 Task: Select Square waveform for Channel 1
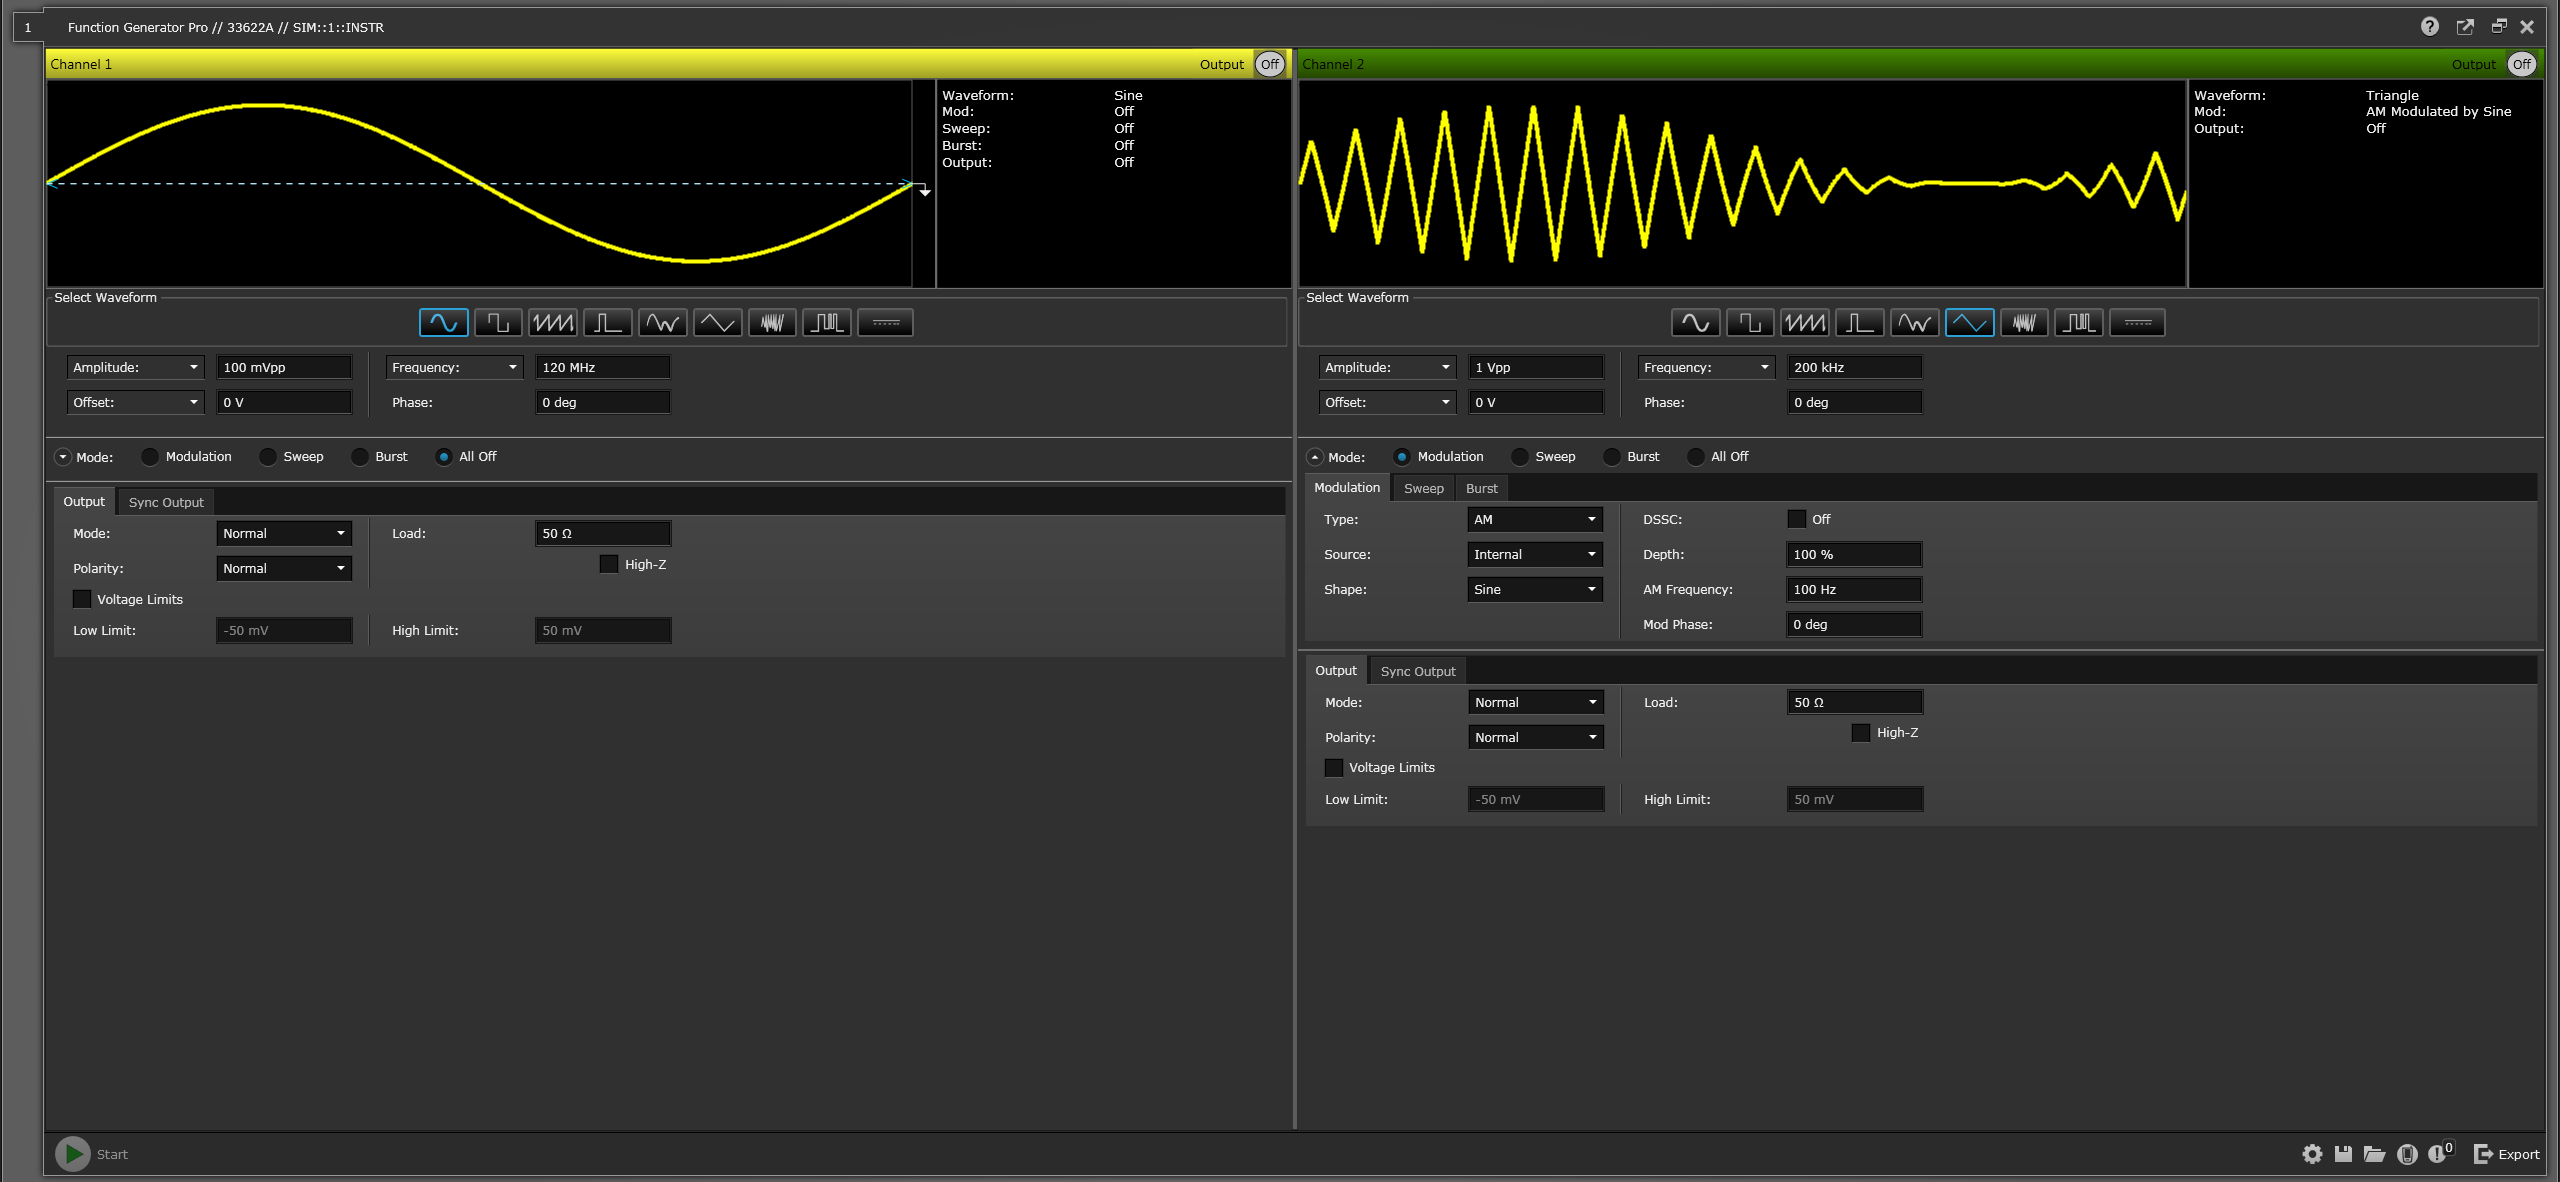(x=498, y=323)
